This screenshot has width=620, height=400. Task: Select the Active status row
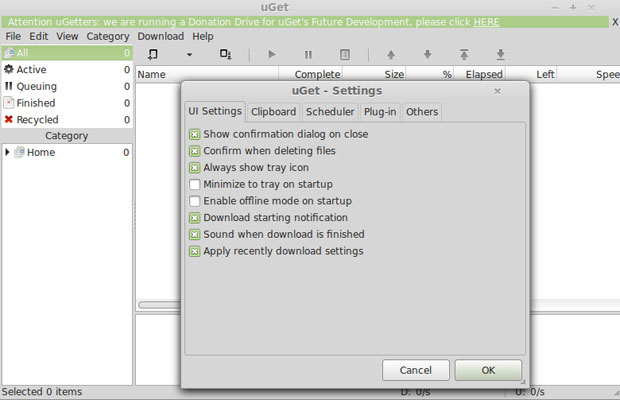point(67,70)
